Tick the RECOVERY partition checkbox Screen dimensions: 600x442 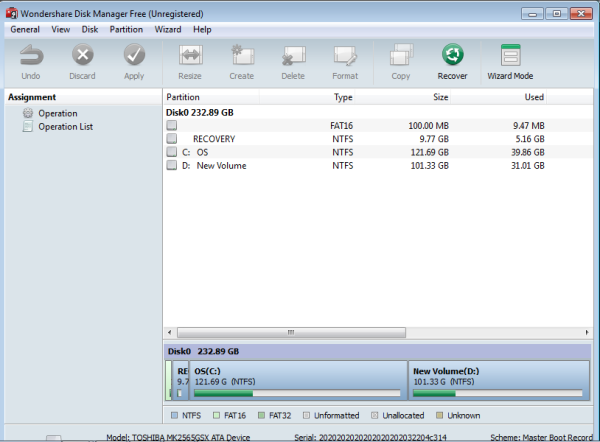click(x=172, y=138)
